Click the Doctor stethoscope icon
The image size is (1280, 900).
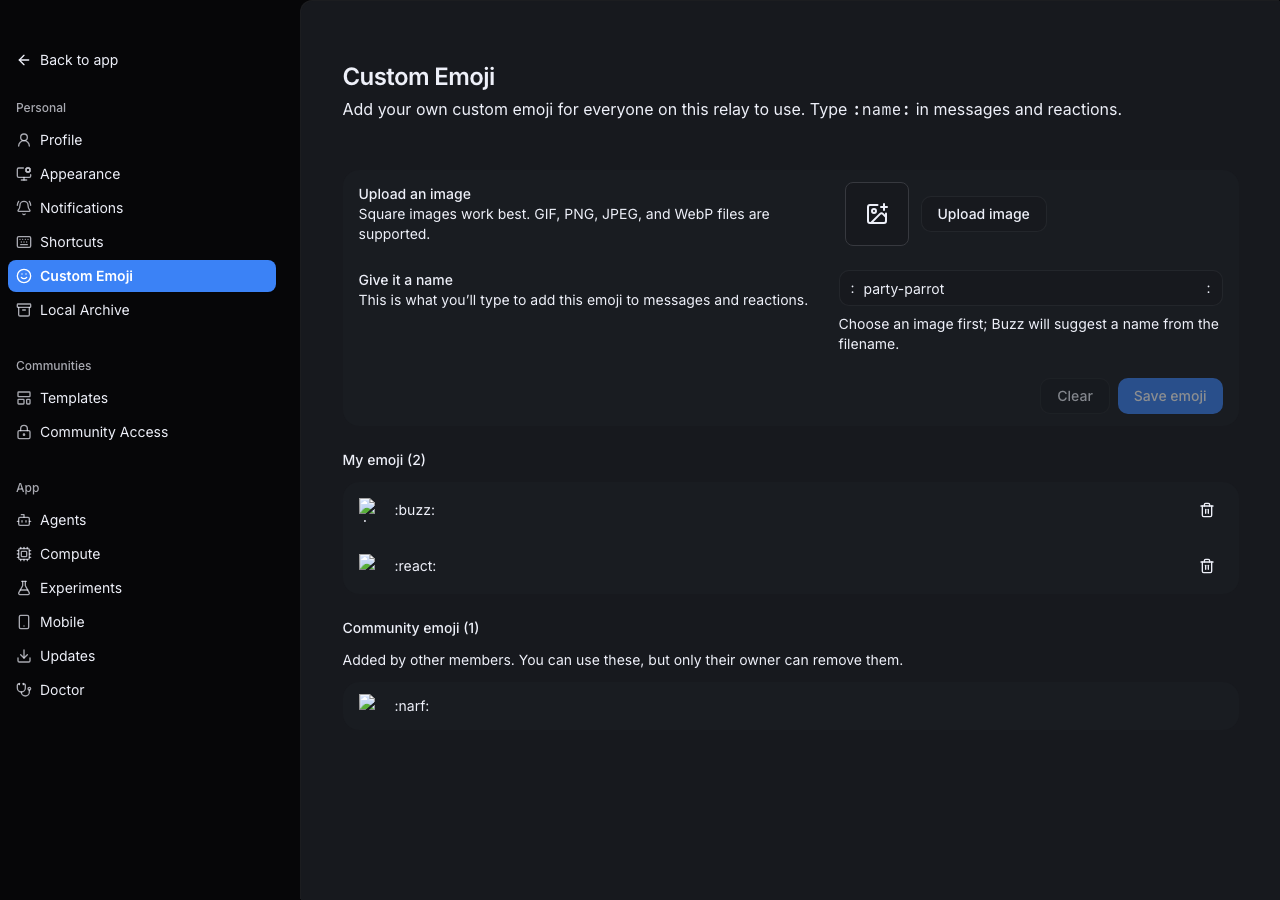24,690
